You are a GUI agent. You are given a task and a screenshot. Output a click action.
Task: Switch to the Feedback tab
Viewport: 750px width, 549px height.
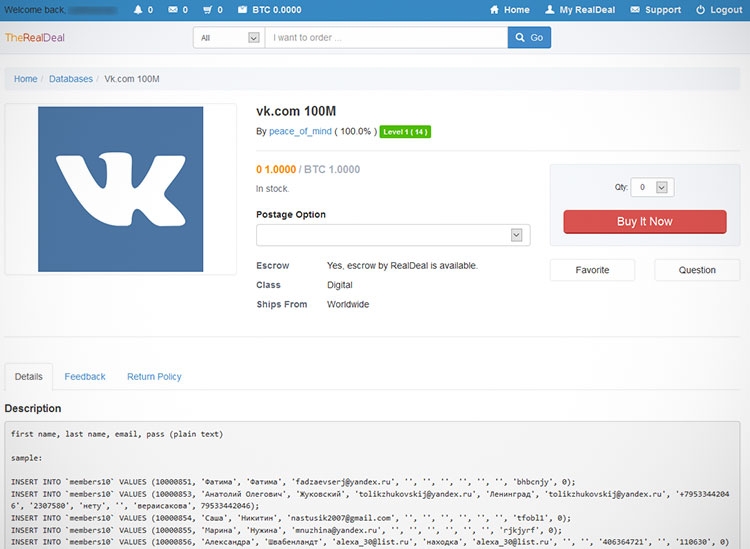pos(85,377)
